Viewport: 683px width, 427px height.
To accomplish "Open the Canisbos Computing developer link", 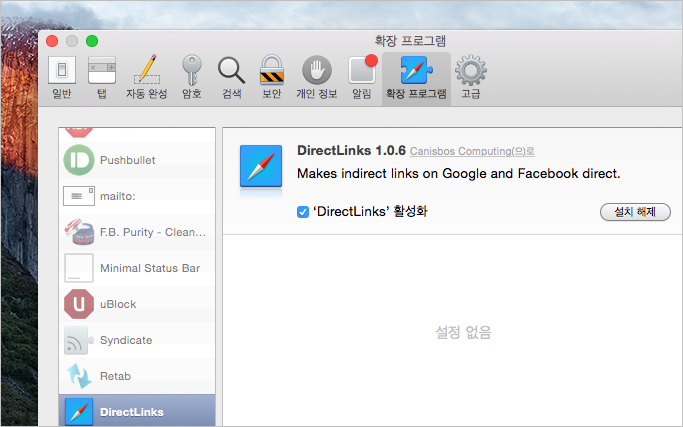I will coord(472,151).
